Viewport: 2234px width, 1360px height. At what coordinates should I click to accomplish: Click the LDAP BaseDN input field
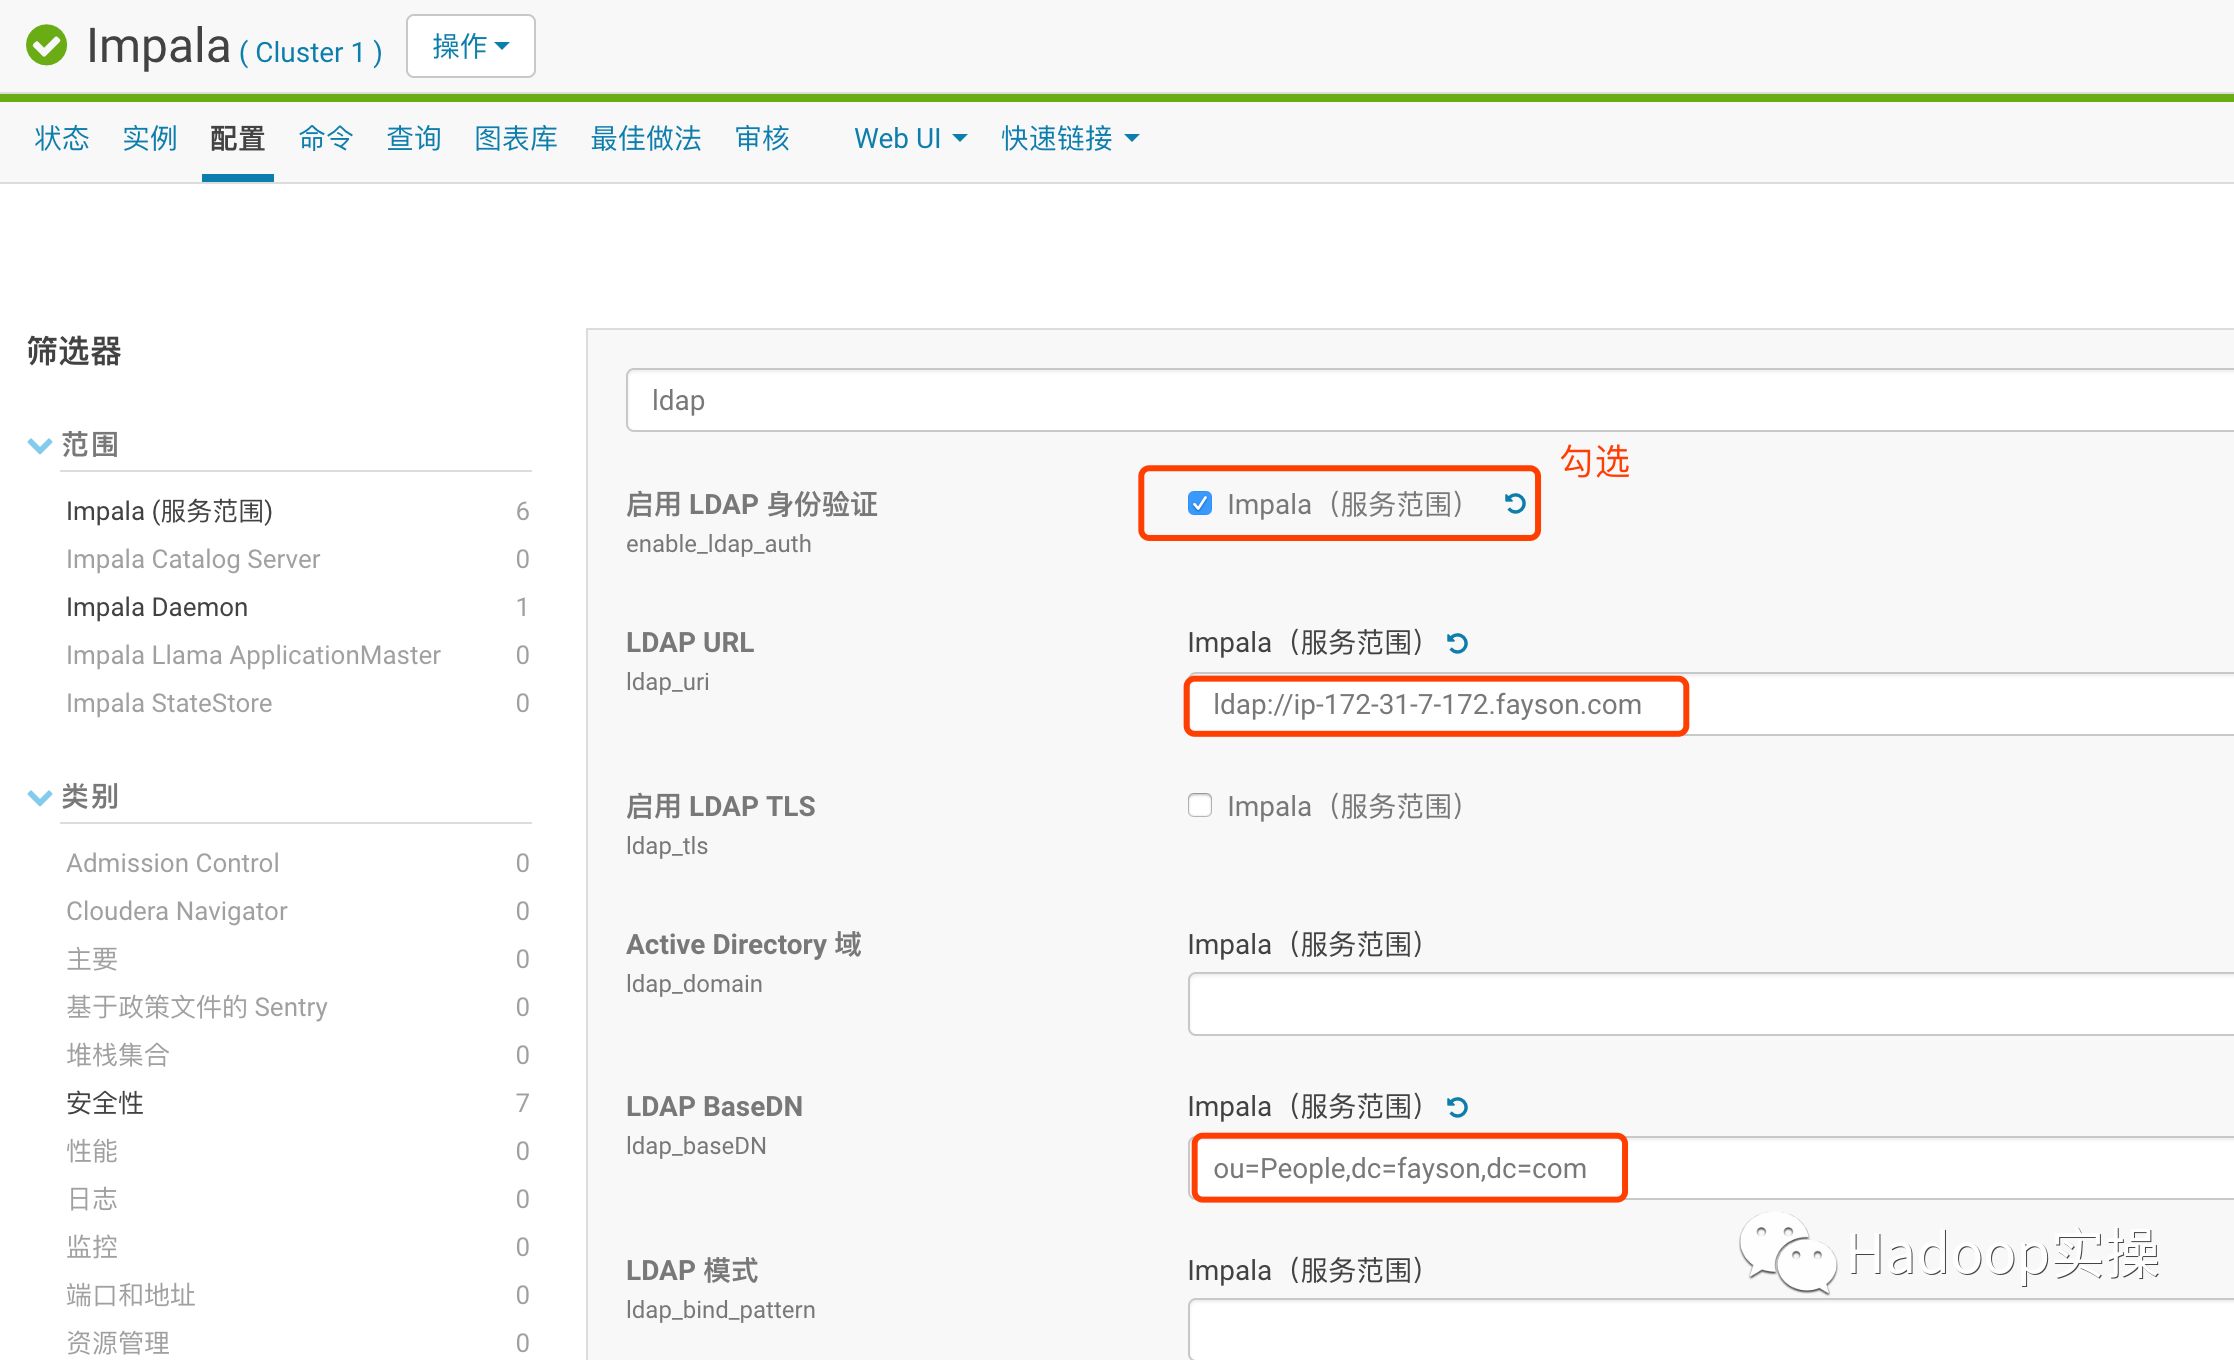(1711, 1168)
